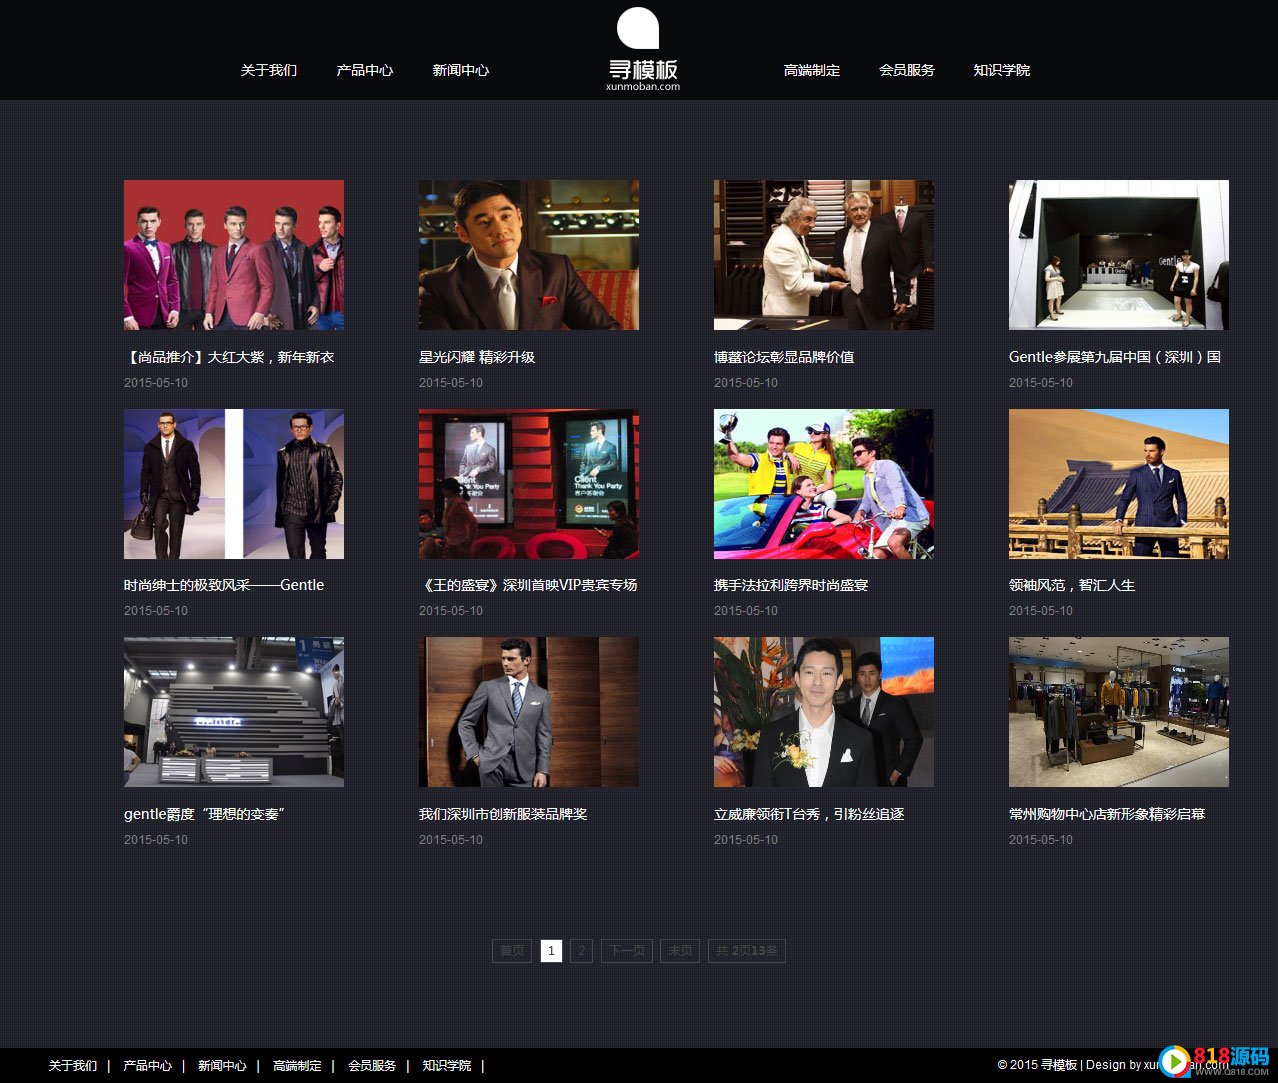This screenshot has width=1278, height=1083.
Task: Read 常州购物中心店新形象精彩启幕 article
Action: pyautogui.click(x=1106, y=814)
